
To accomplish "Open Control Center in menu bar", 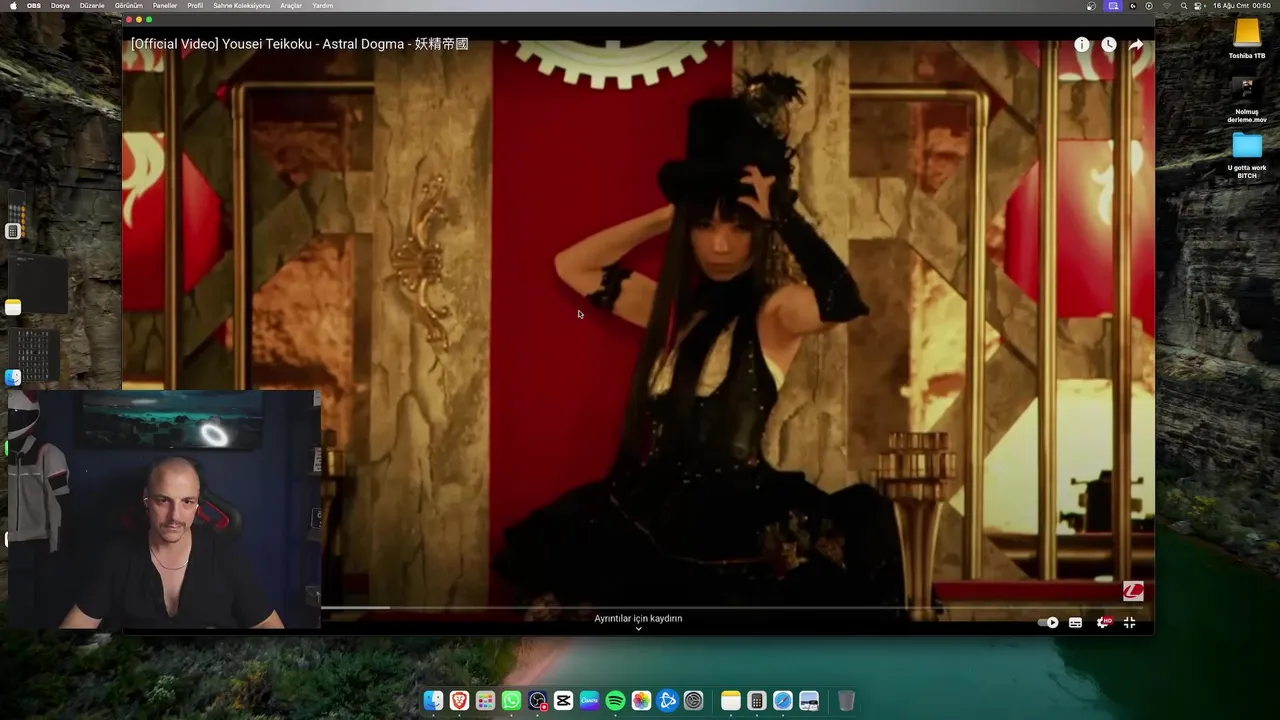I will point(1199,6).
